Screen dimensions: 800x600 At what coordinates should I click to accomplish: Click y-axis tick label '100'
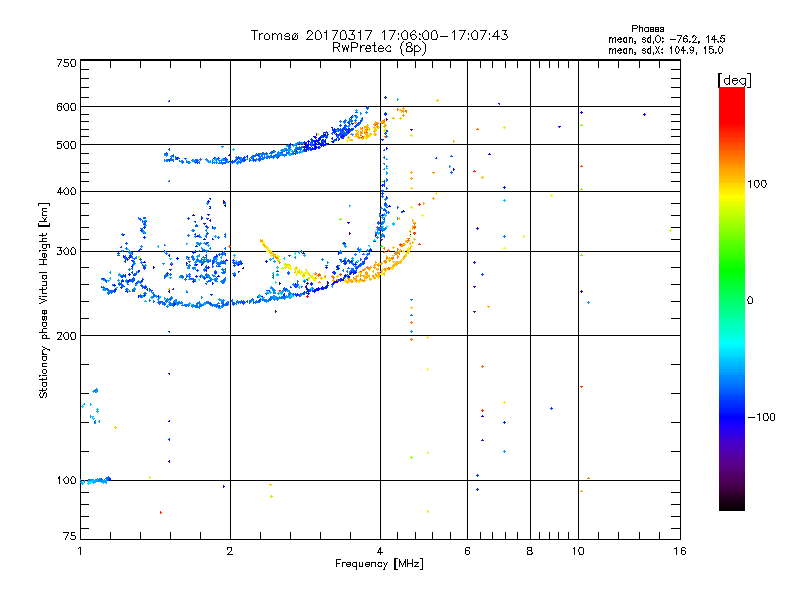(66, 480)
